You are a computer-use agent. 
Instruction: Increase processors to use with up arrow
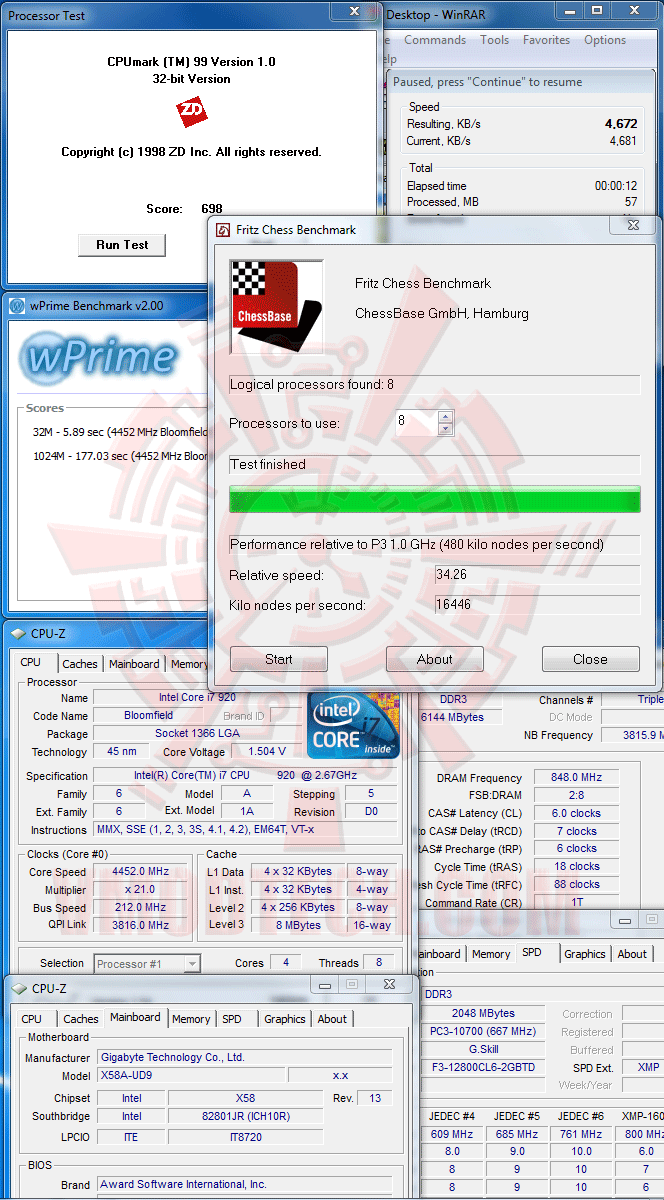(445, 416)
